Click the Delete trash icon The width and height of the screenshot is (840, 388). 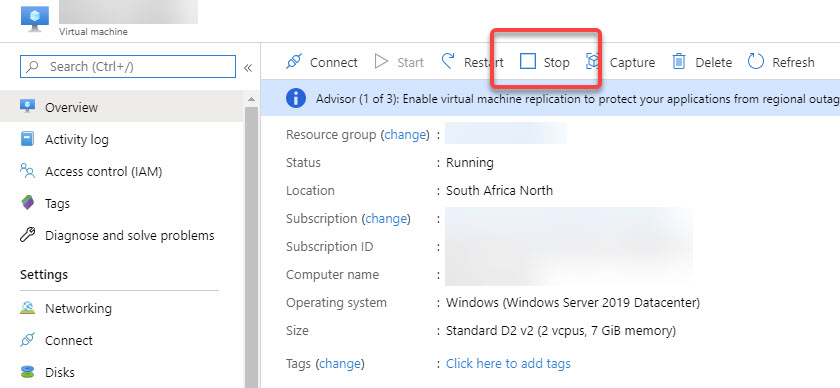[x=679, y=62]
